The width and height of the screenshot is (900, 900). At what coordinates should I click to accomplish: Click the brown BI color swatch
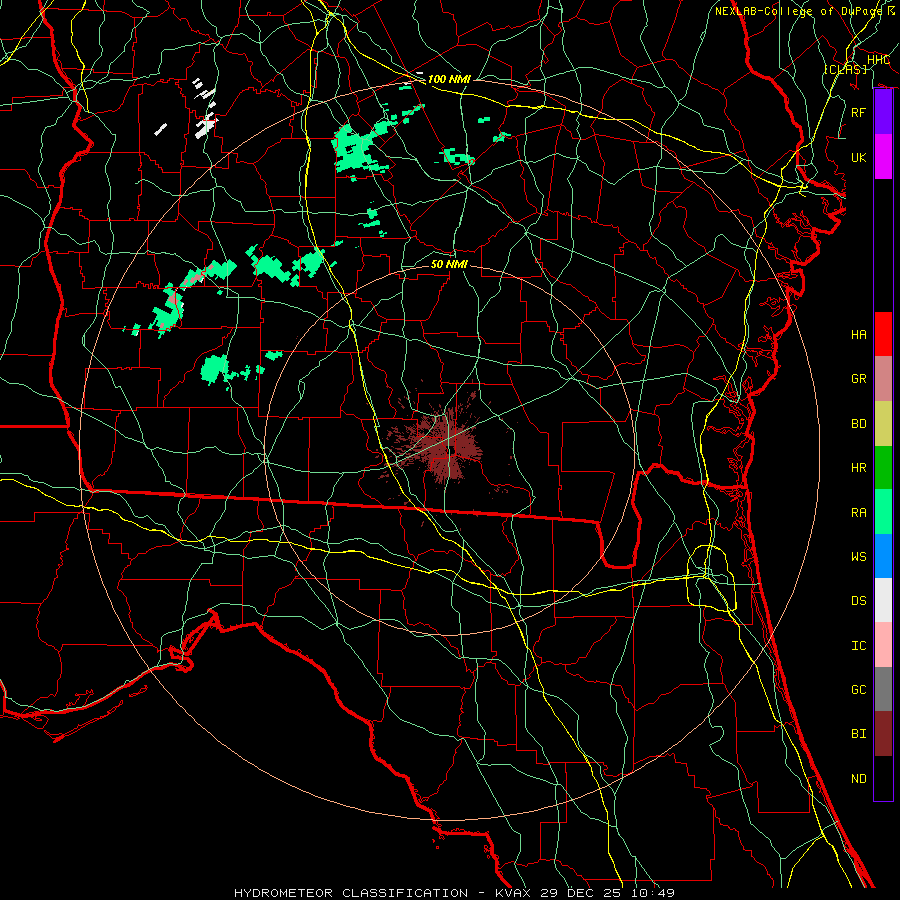(x=883, y=734)
